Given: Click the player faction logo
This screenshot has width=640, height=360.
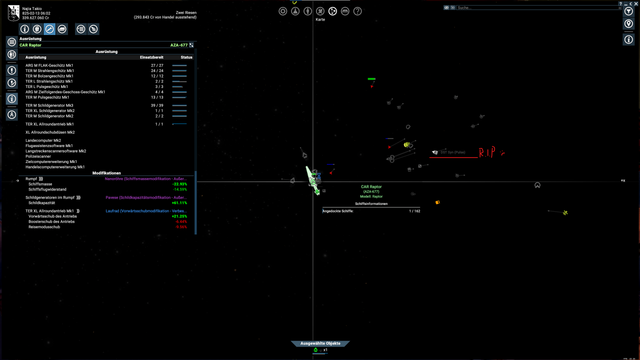Looking at the screenshot, I should (13, 13).
